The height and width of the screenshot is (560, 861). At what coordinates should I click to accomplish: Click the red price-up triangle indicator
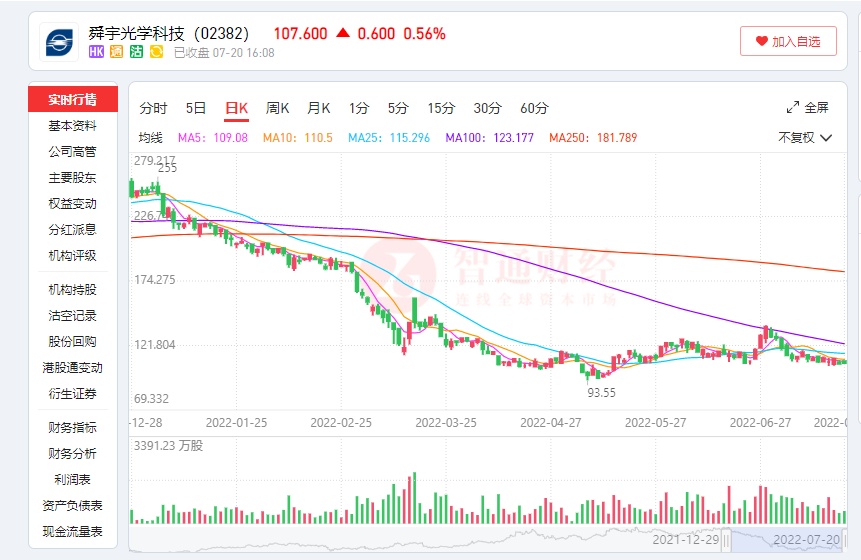[343, 33]
